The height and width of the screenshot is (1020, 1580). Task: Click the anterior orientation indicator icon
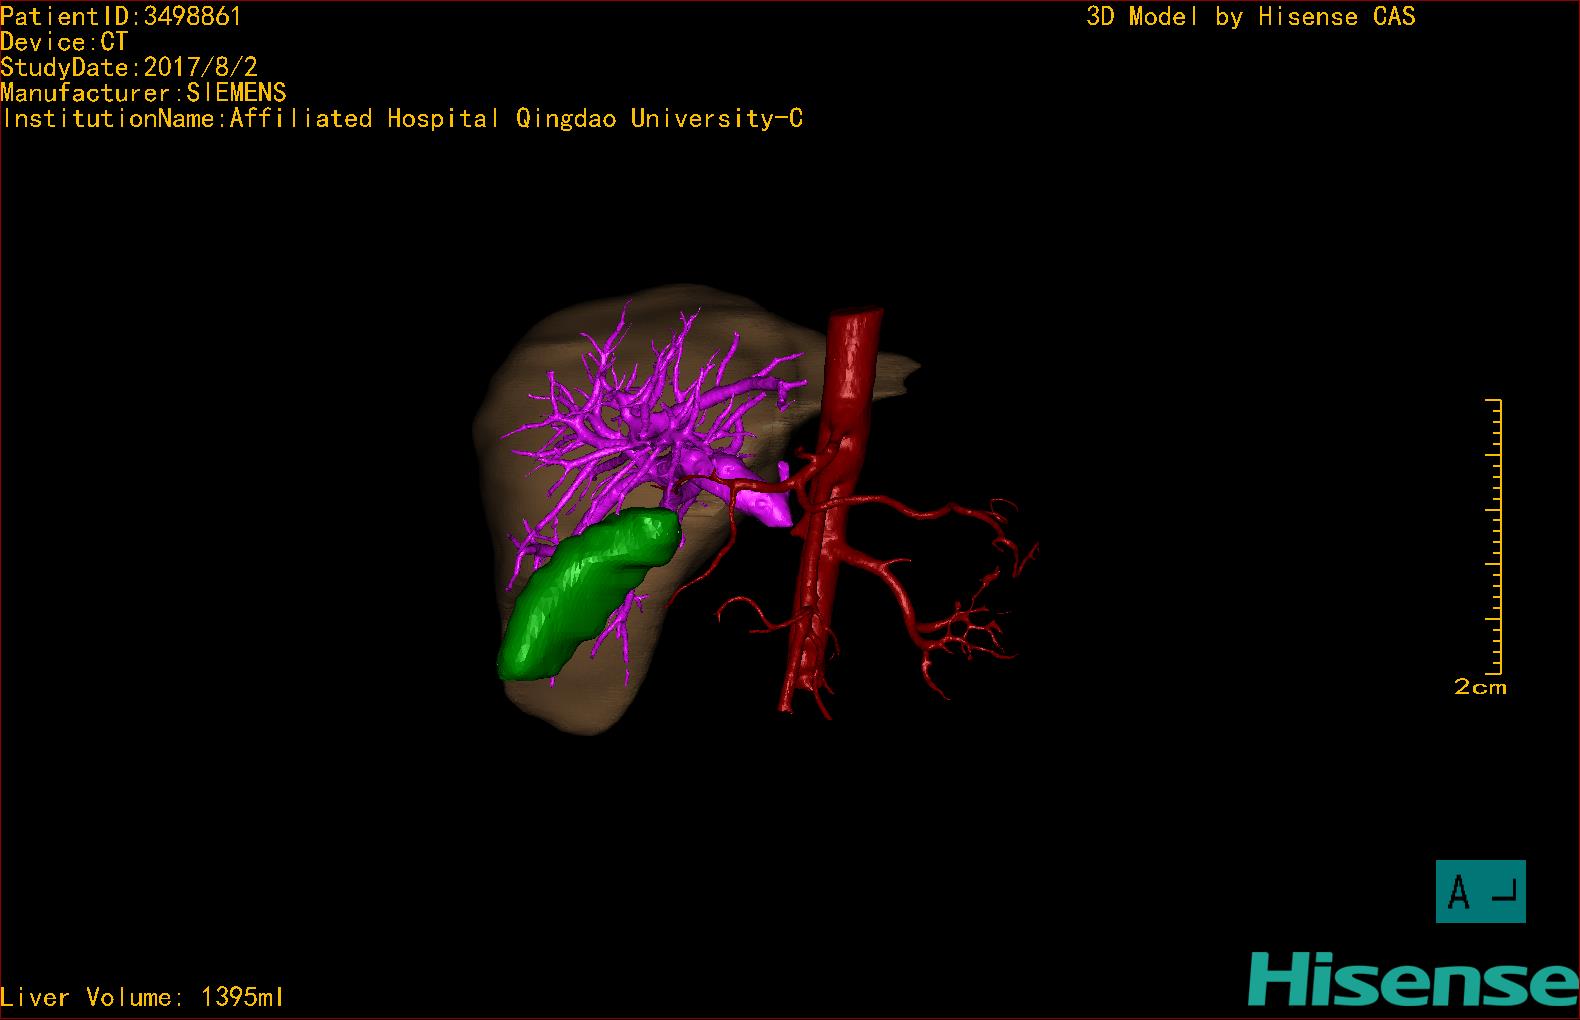point(1480,891)
